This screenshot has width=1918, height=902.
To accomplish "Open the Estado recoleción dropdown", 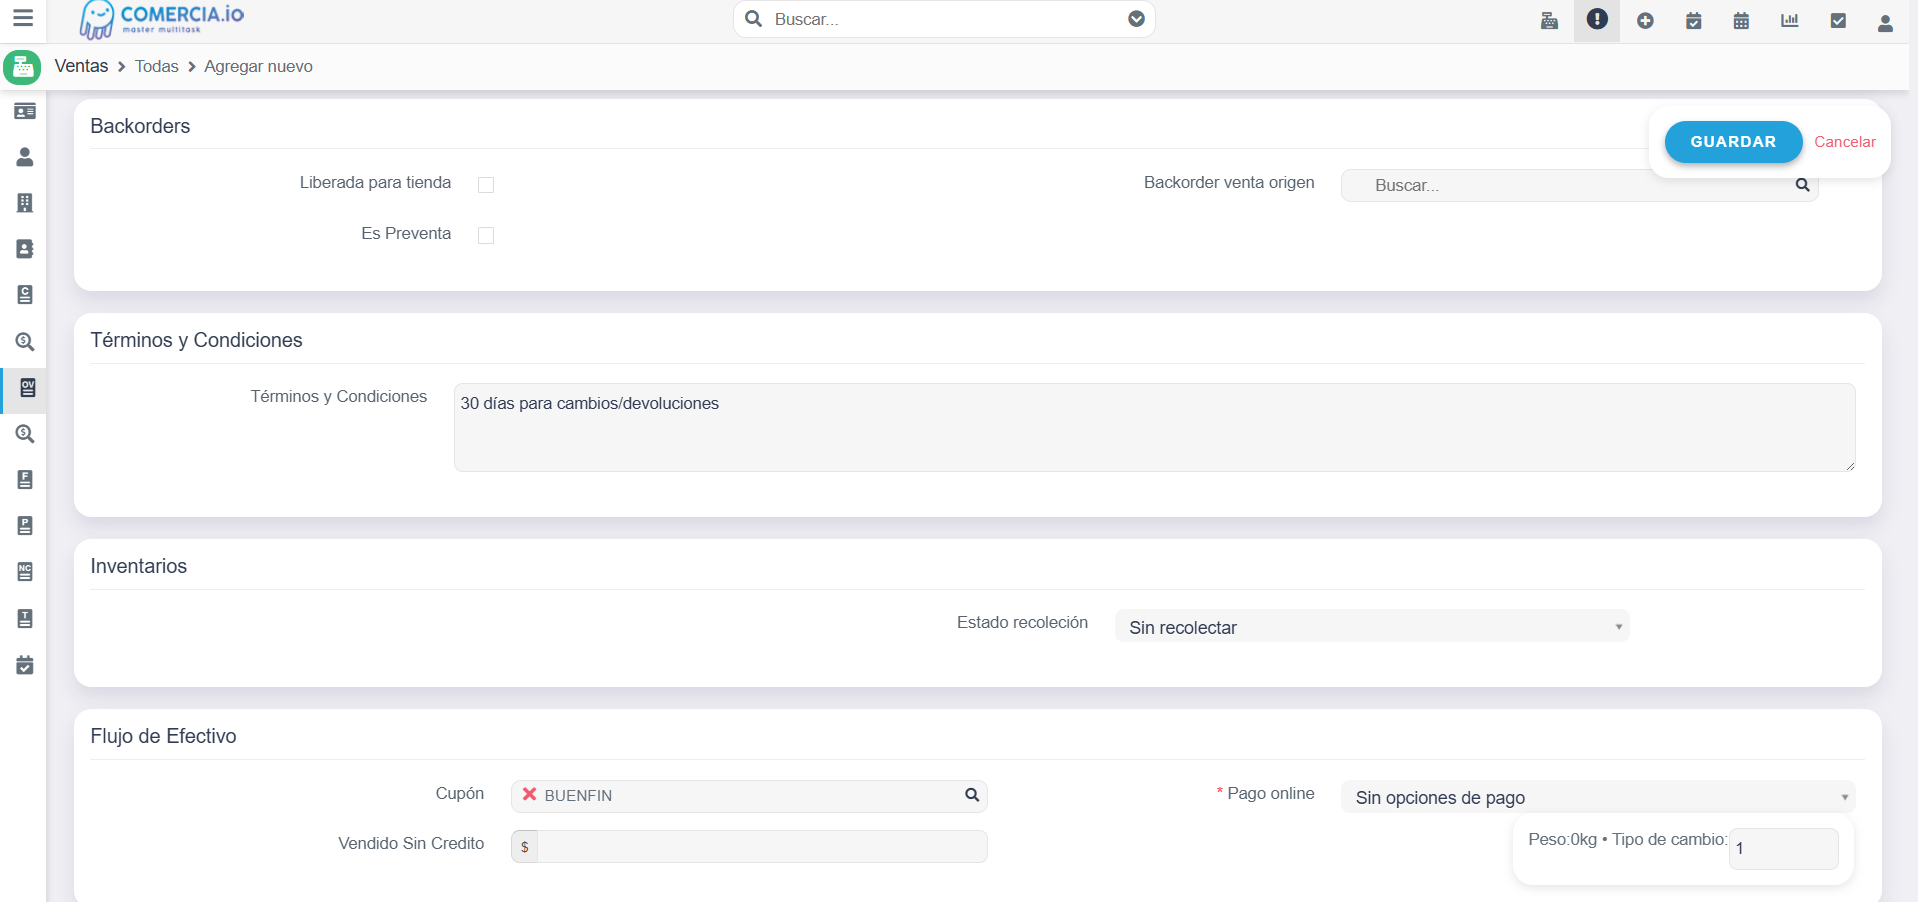I will click(1372, 627).
